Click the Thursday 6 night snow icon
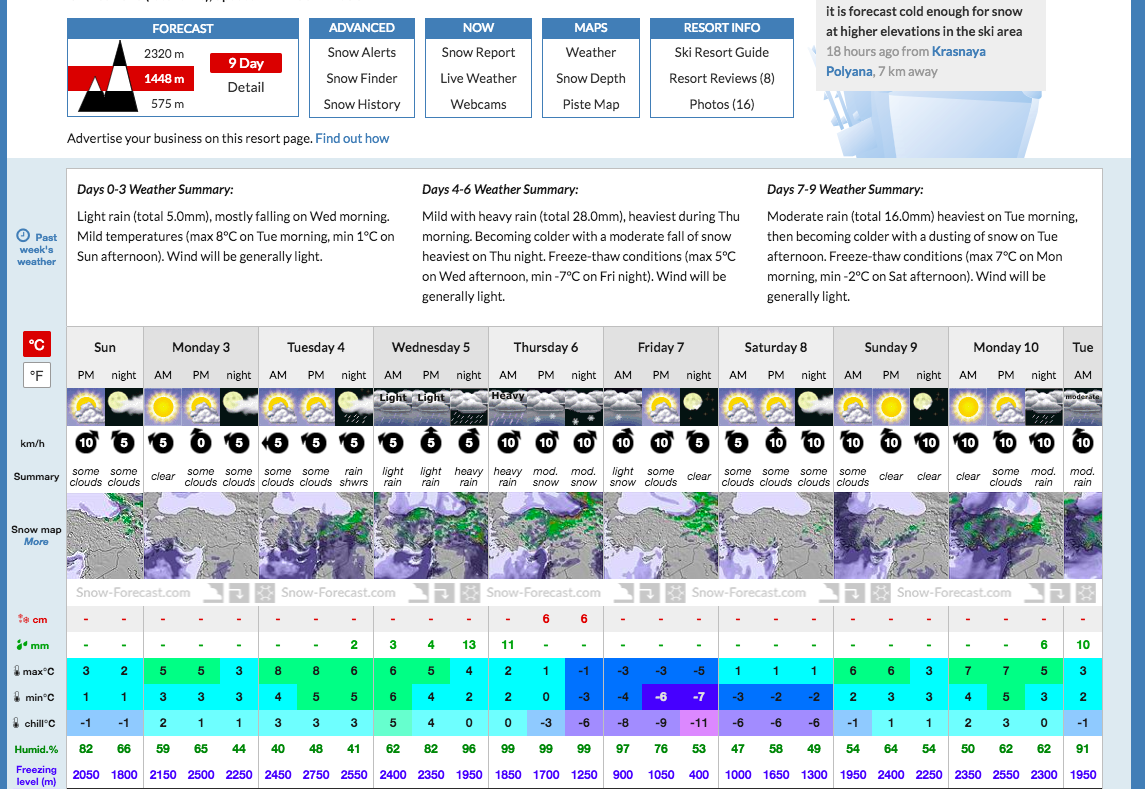 (584, 407)
